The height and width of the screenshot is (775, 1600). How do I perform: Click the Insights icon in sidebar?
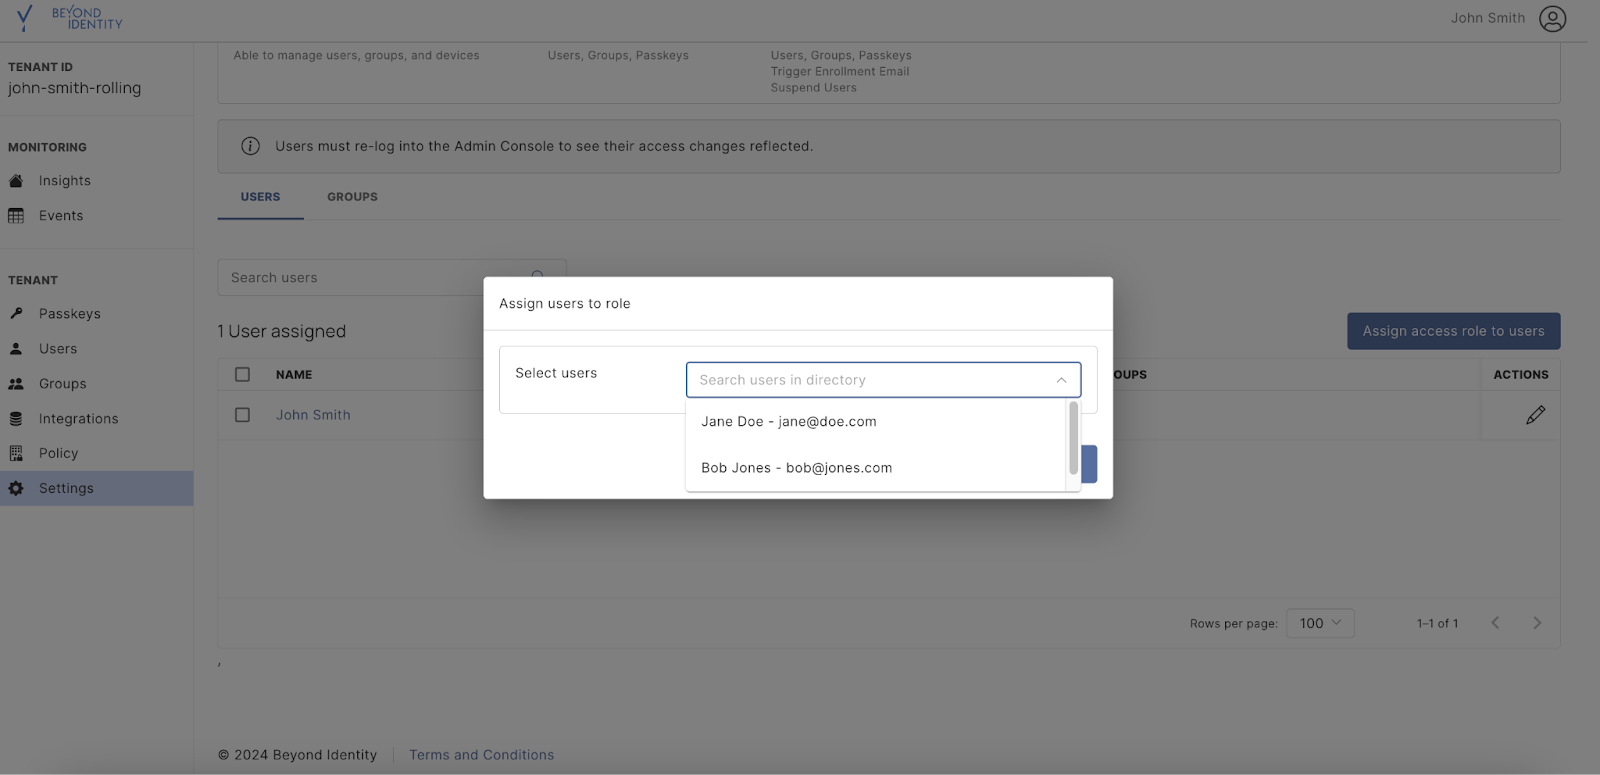(x=16, y=181)
